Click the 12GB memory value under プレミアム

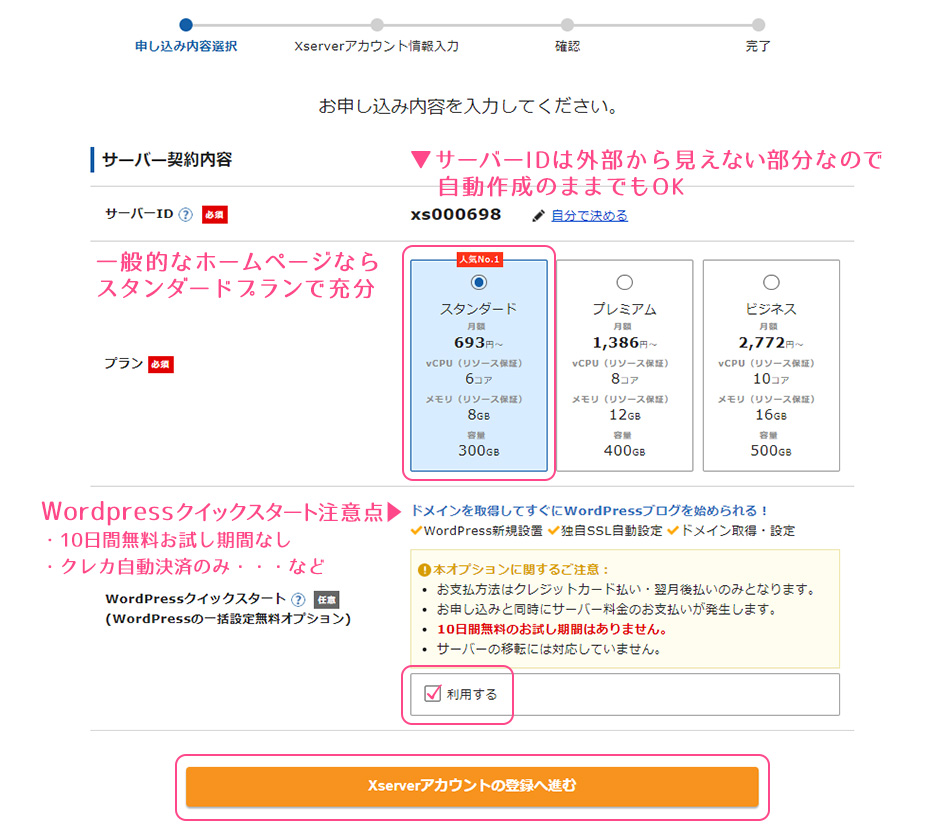(x=624, y=415)
